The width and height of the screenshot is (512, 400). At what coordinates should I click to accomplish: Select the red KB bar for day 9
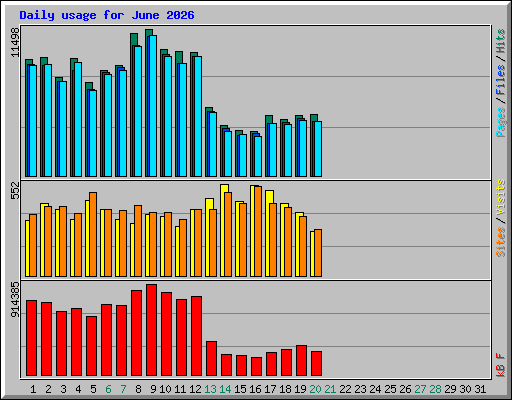(x=151, y=330)
